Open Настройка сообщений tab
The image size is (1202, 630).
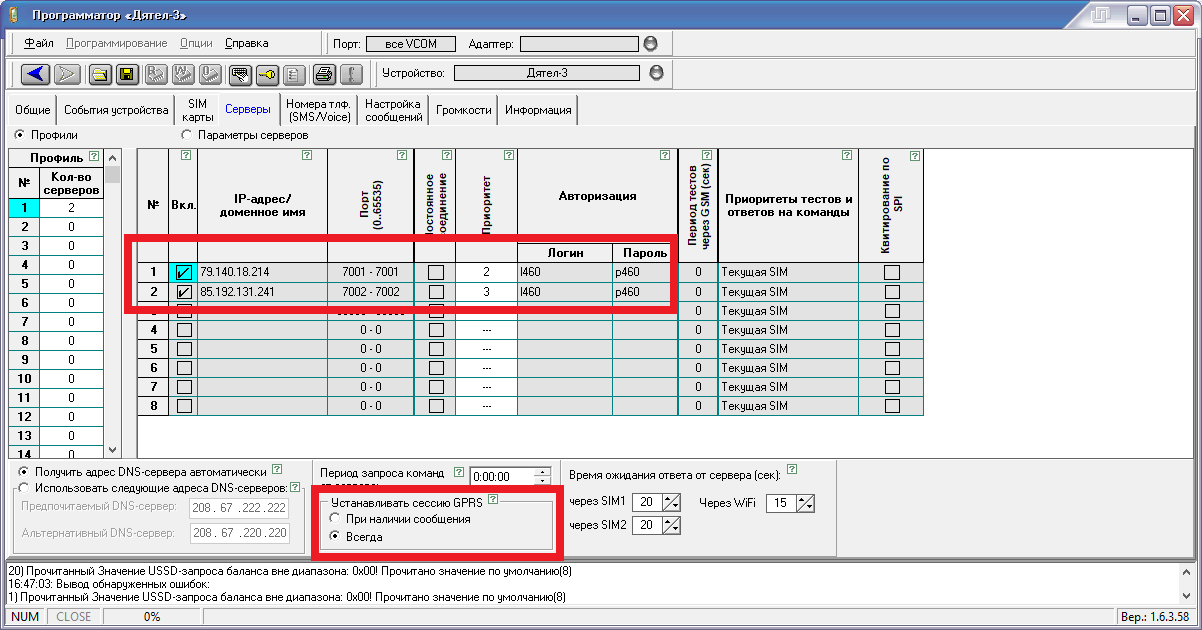click(x=393, y=110)
